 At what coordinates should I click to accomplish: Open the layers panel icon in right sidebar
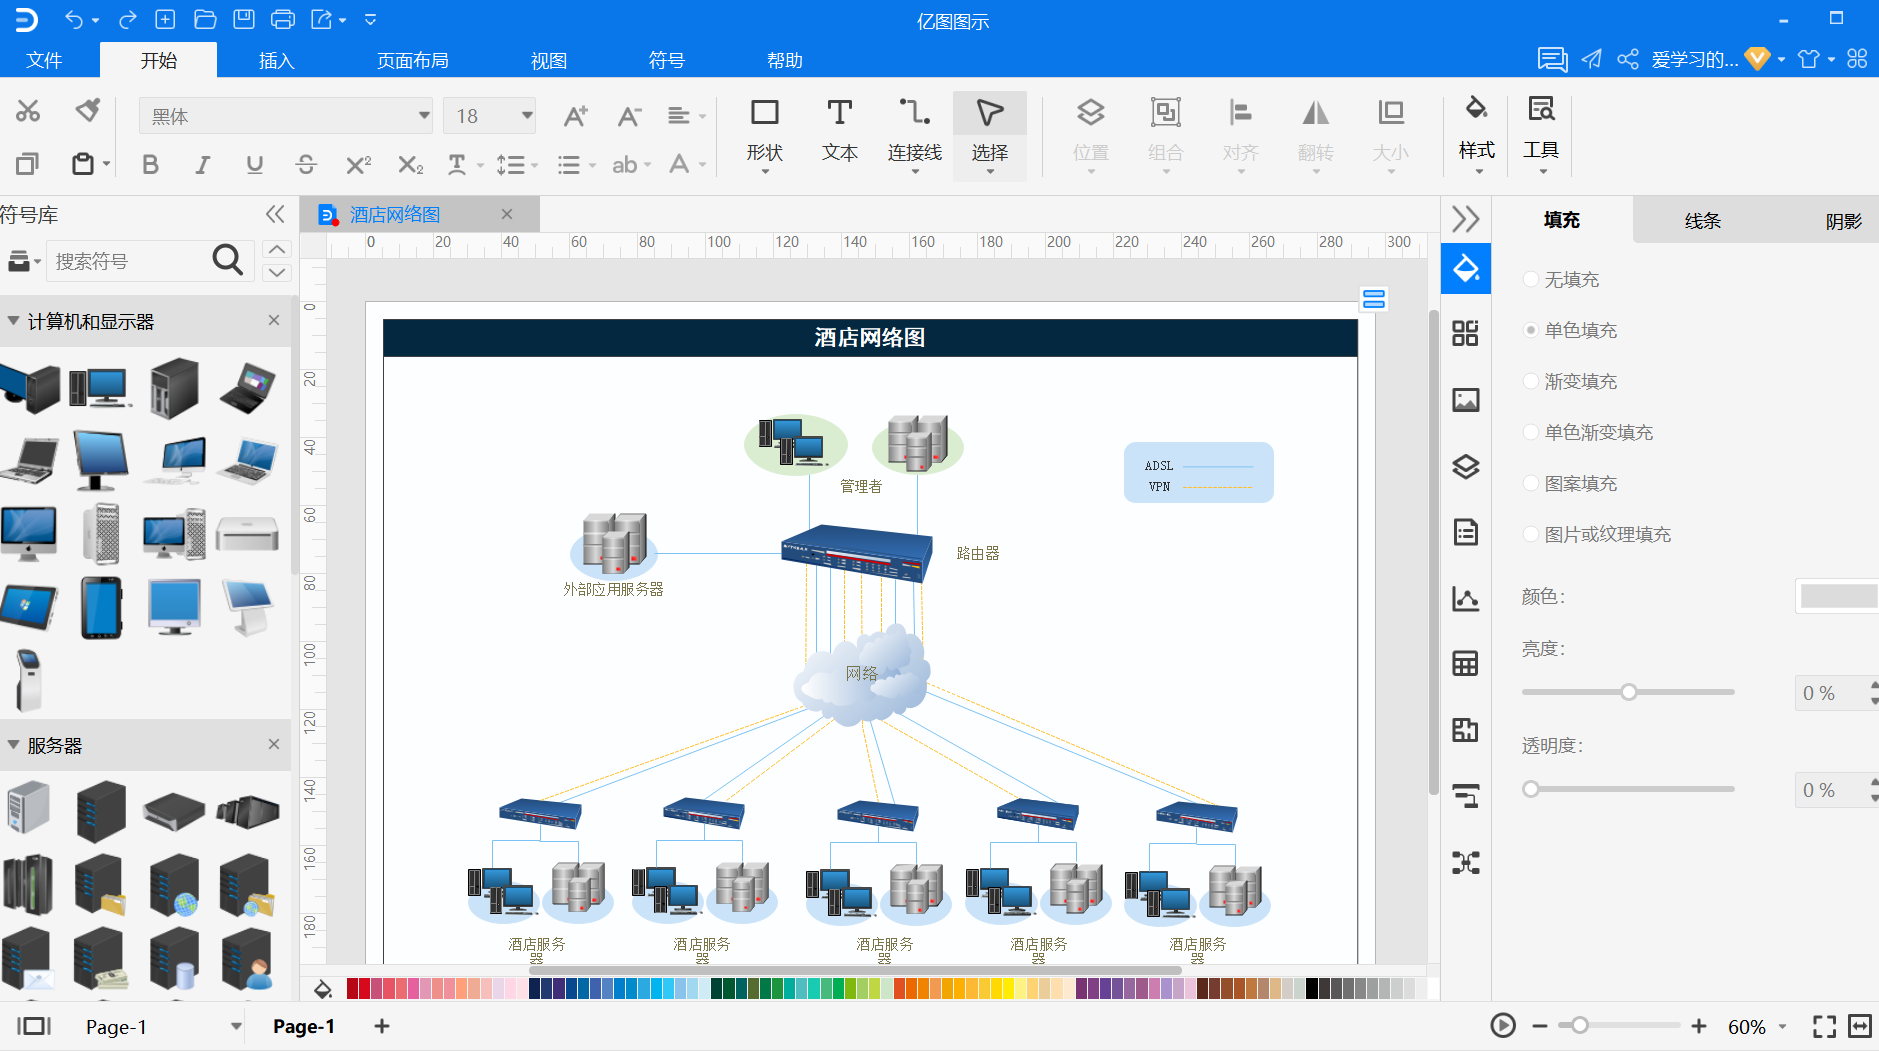1466,466
